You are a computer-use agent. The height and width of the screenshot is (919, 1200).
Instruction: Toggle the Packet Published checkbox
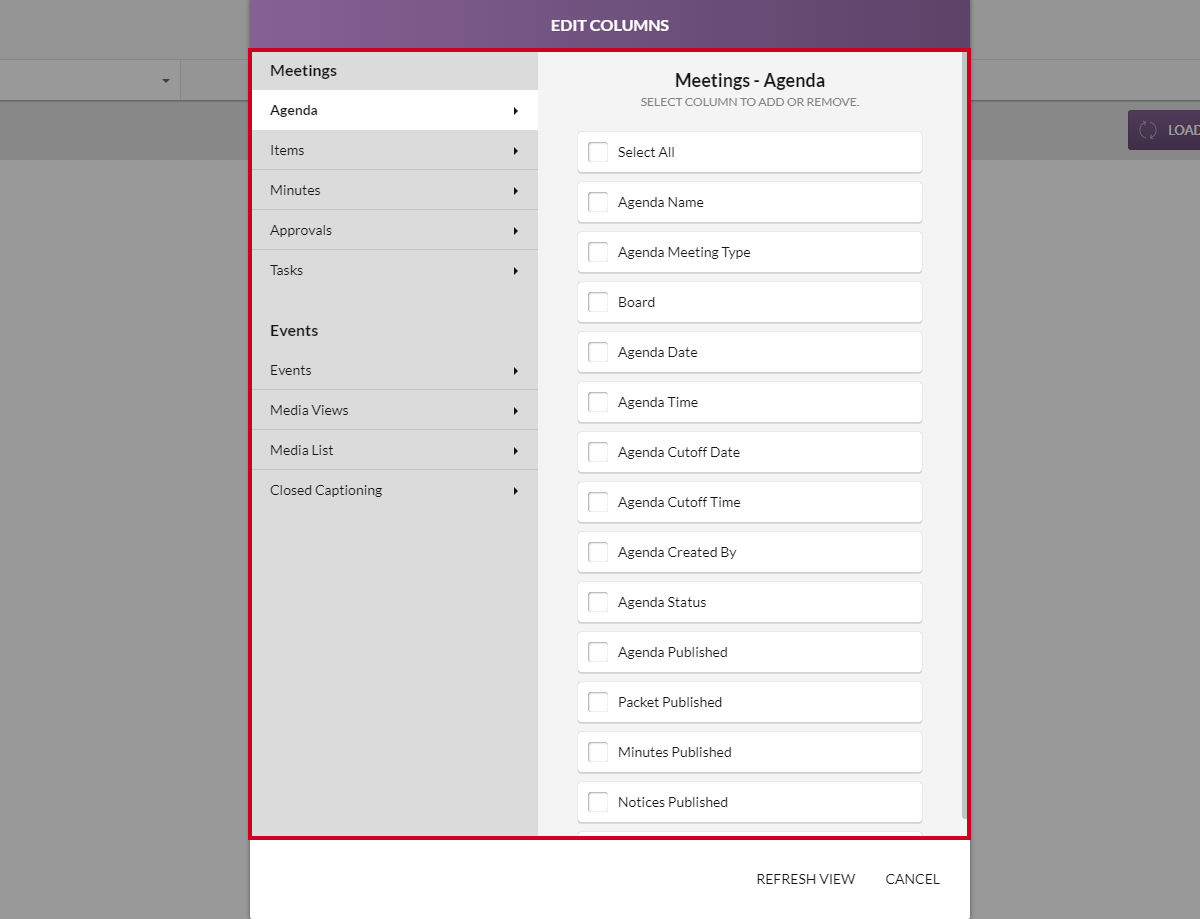pyautogui.click(x=598, y=702)
